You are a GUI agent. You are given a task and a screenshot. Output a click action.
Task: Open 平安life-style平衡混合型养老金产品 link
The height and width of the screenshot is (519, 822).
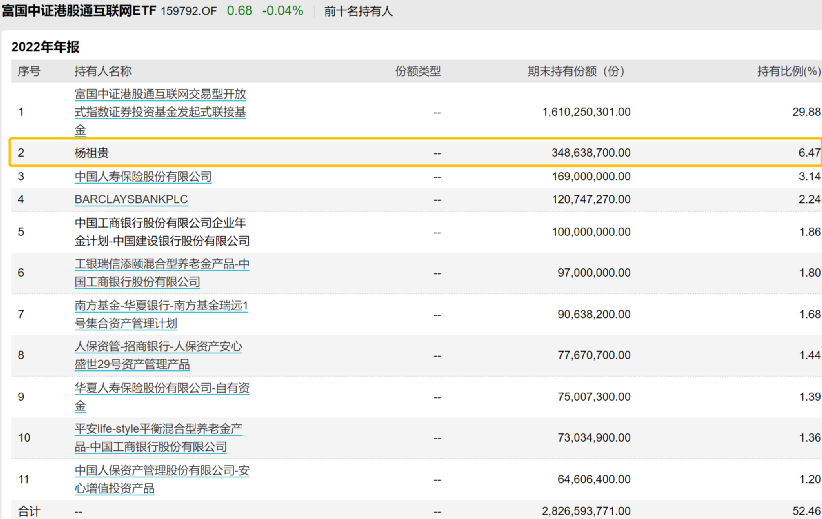pyautogui.click(x=158, y=438)
